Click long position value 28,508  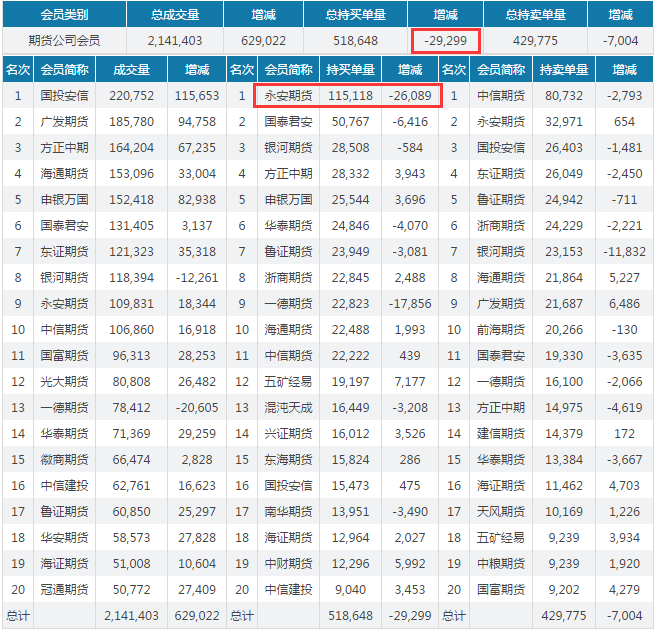(x=350, y=147)
